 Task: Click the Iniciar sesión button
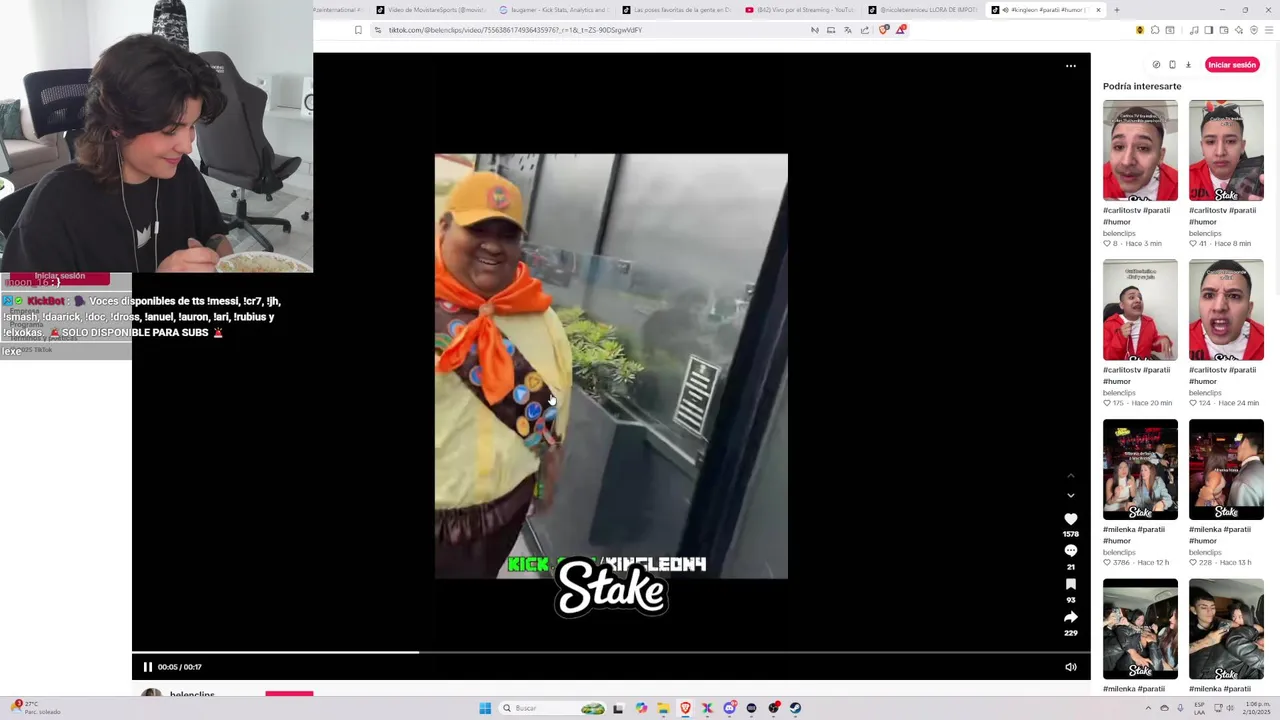tap(1232, 65)
